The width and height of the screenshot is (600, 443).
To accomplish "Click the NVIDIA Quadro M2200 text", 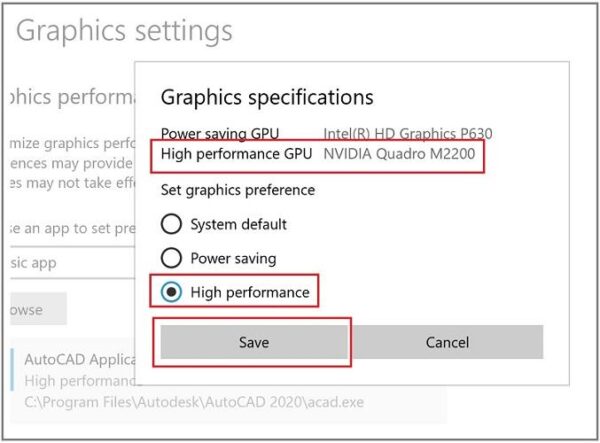I will point(399,155).
